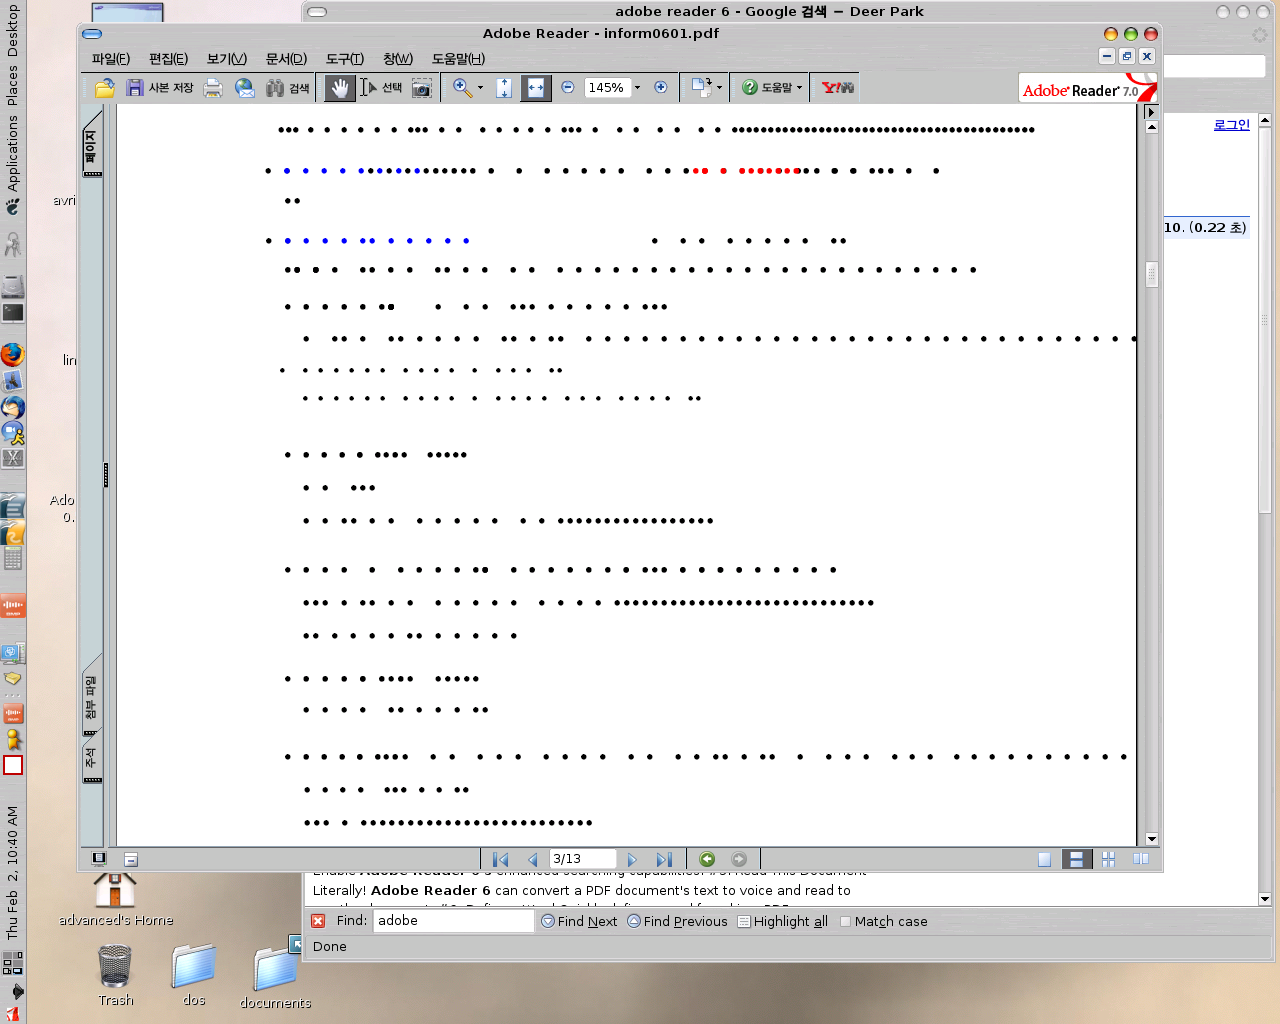Click the 로그인 link in the browser
This screenshot has height=1024, width=1280.
pos(1232,125)
